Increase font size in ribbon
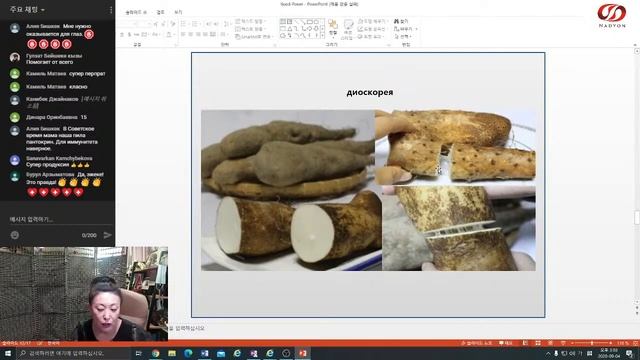The width and height of the screenshot is (640, 360). coord(155,24)
